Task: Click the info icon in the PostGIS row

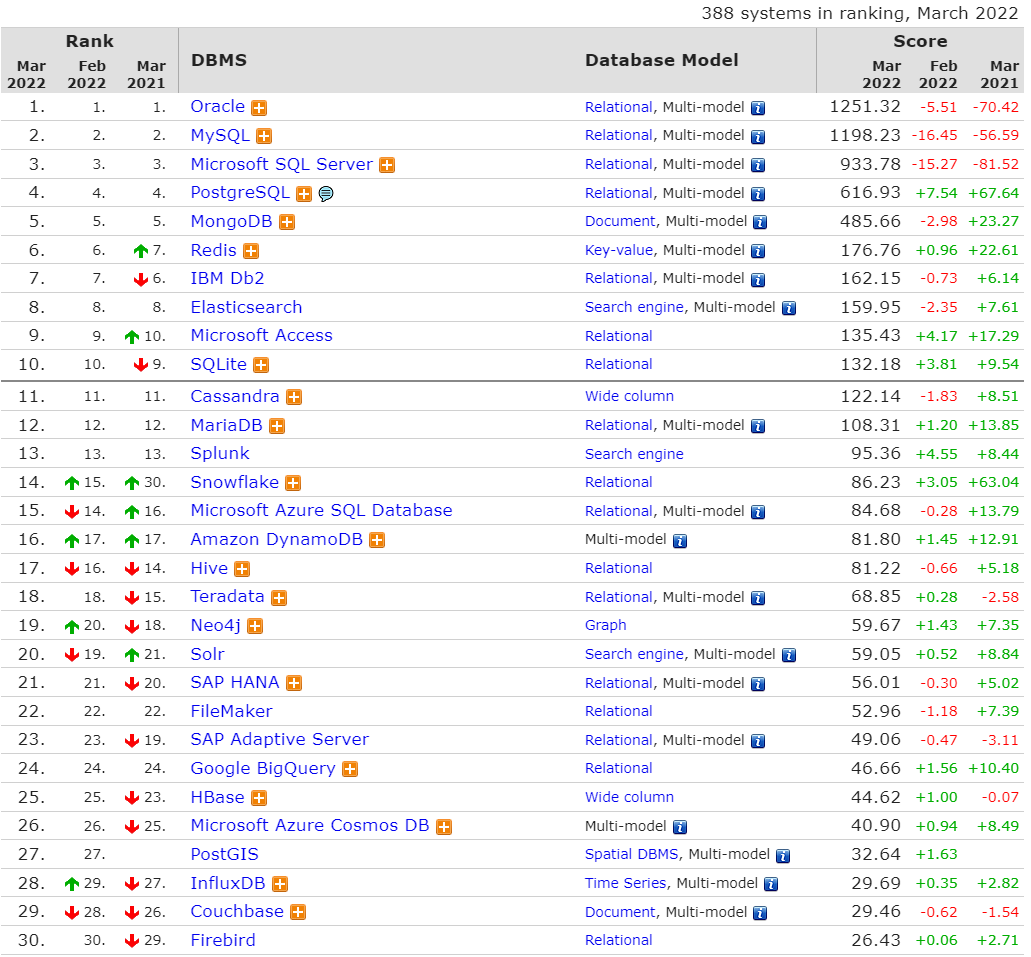Action: click(783, 856)
